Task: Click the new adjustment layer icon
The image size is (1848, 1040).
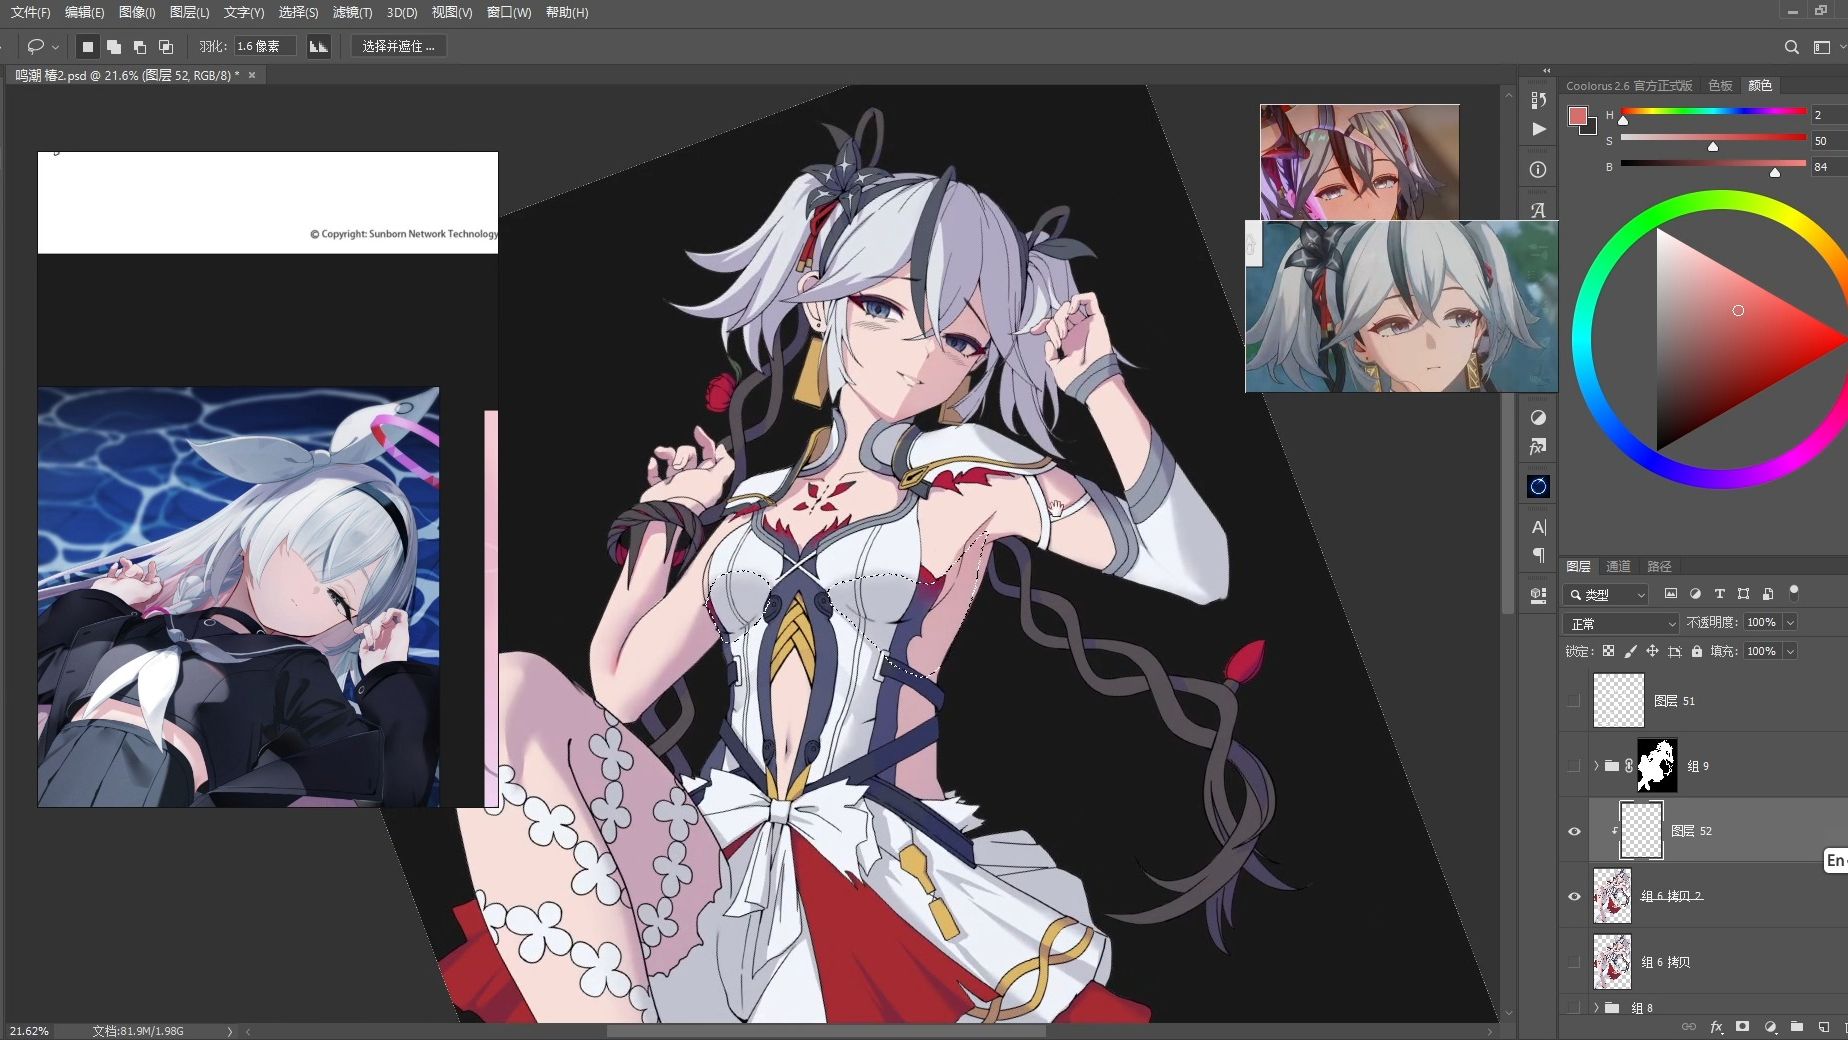Action: pos(1770,1027)
